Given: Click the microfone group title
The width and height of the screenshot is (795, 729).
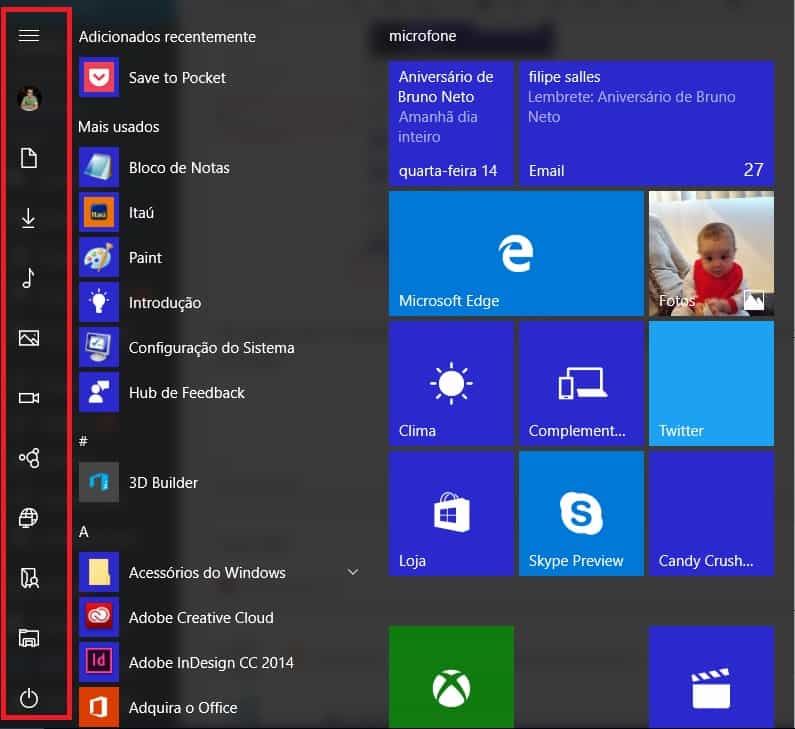Looking at the screenshot, I should pos(423,36).
